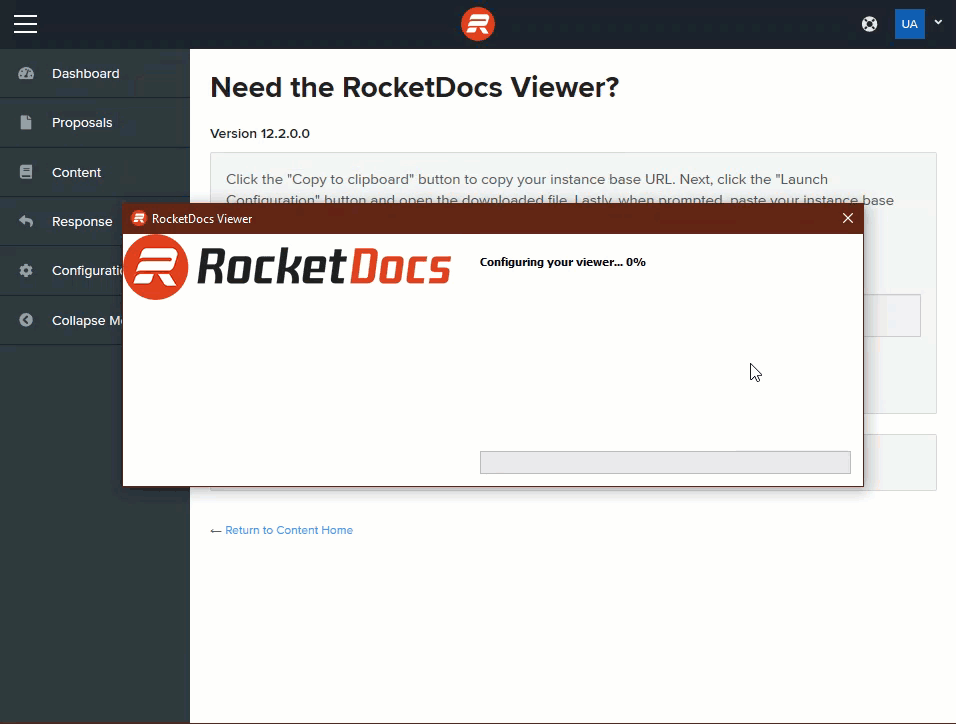Click the Content book icon
The height and width of the screenshot is (724, 956).
click(26, 172)
